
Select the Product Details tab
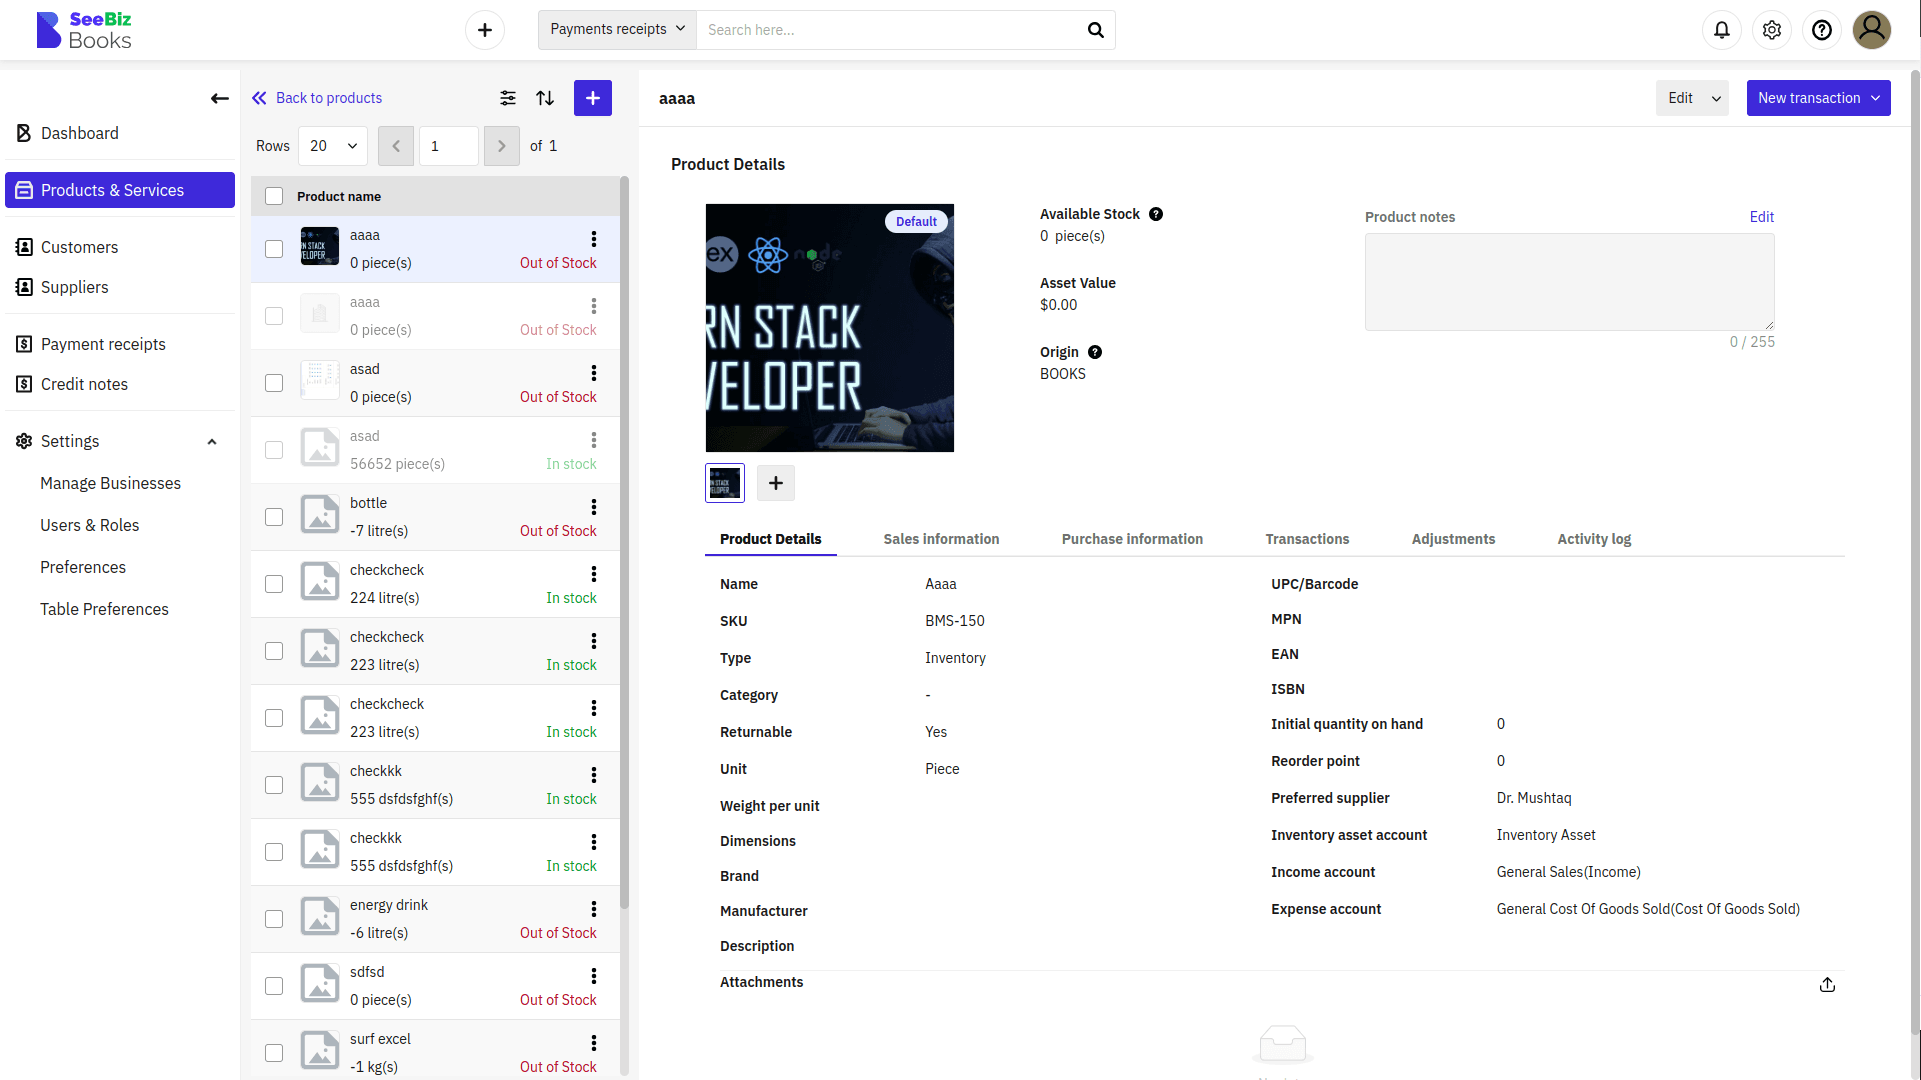pyautogui.click(x=770, y=539)
